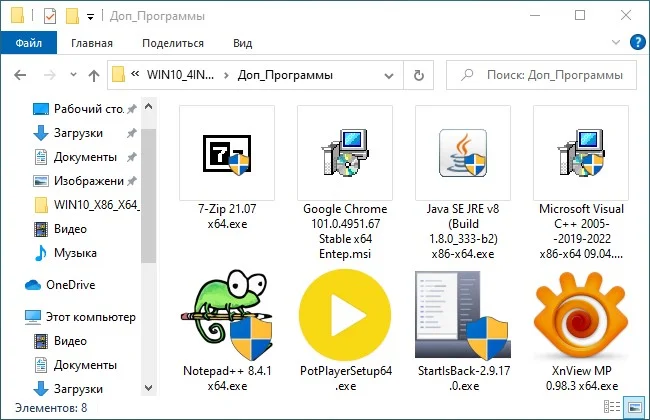The height and width of the screenshot is (420, 650).
Task: Select the Notepad++ 8.4.1 chameleon icon
Action: [x=227, y=315]
